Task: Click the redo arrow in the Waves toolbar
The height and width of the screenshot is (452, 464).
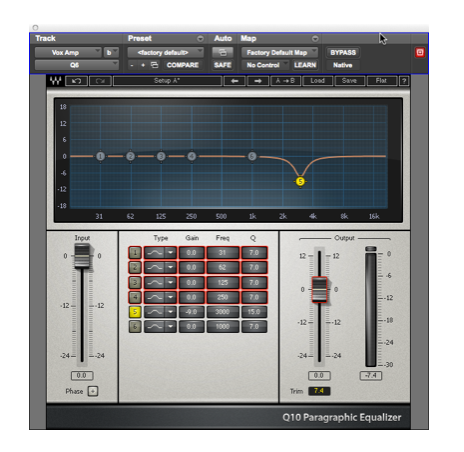Action: [100, 81]
